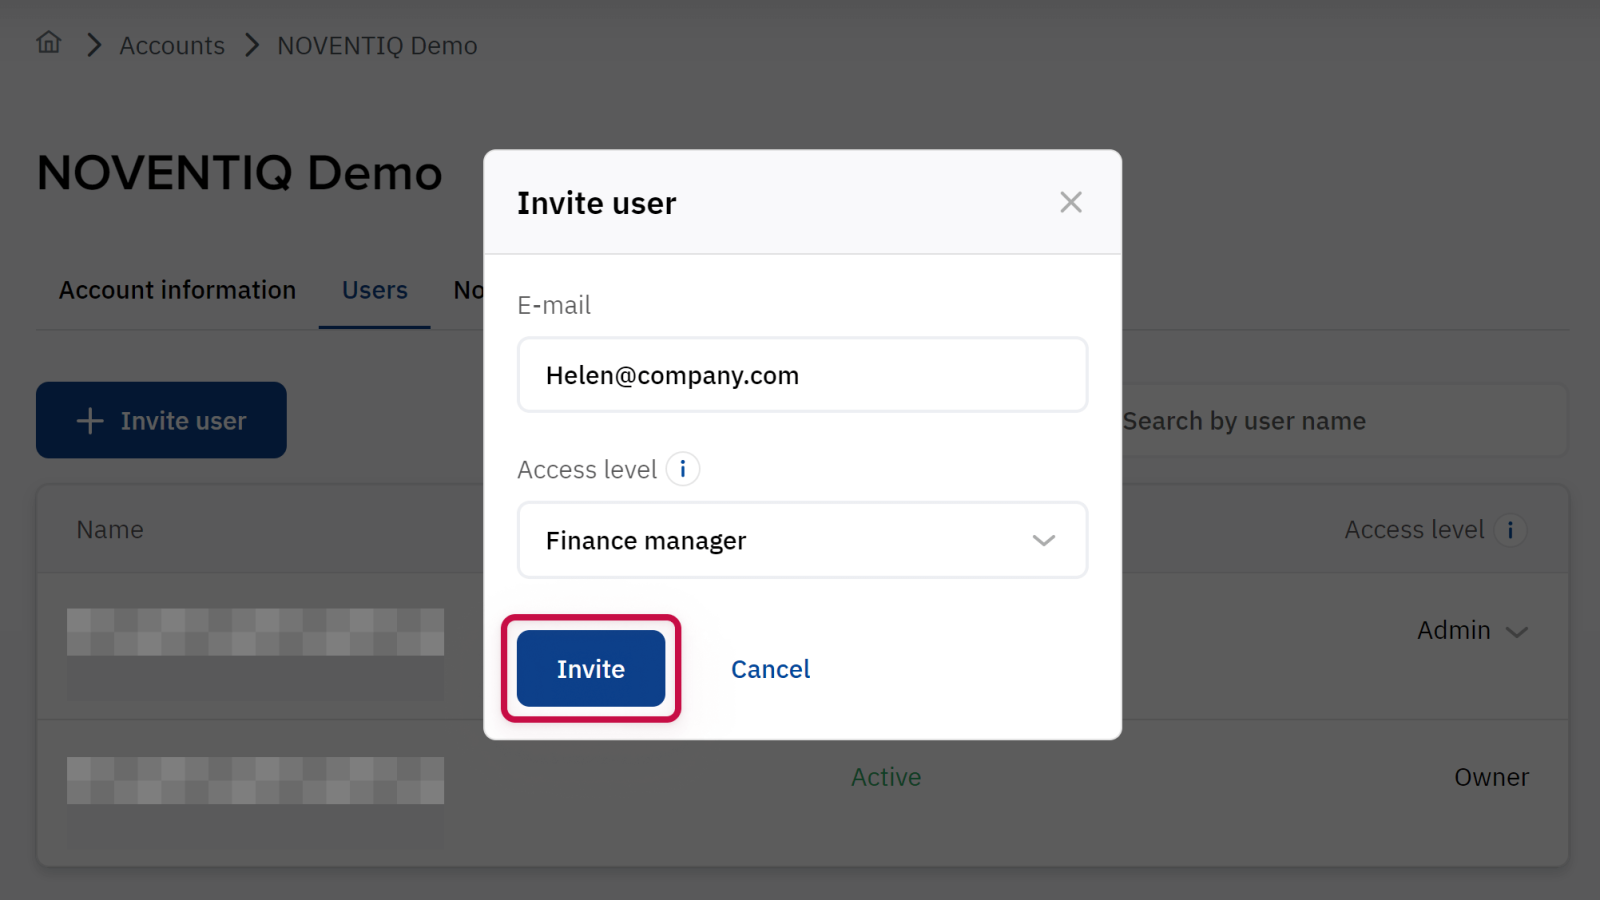Click the Search by user name field
This screenshot has width=1600, height=900.
1340,421
